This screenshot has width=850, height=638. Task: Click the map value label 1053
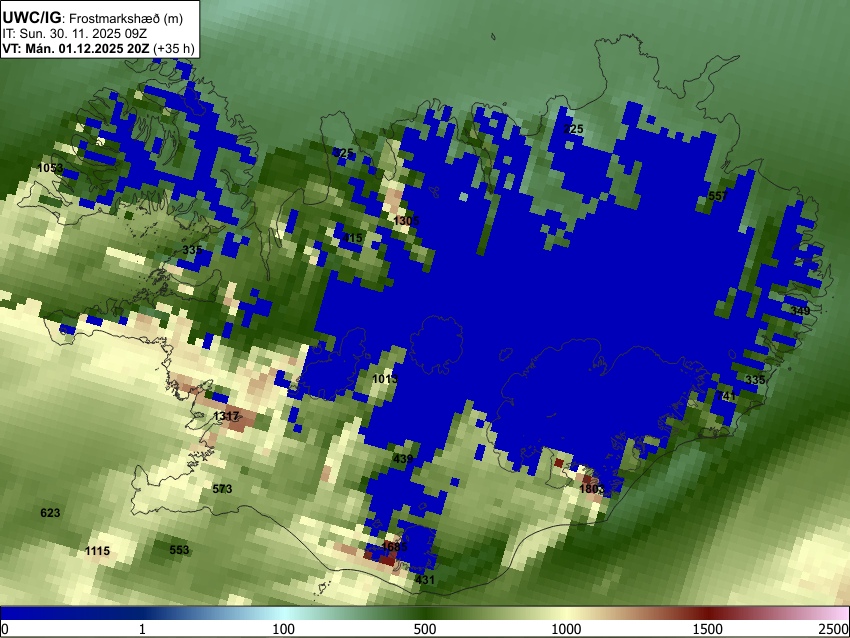coord(50,168)
